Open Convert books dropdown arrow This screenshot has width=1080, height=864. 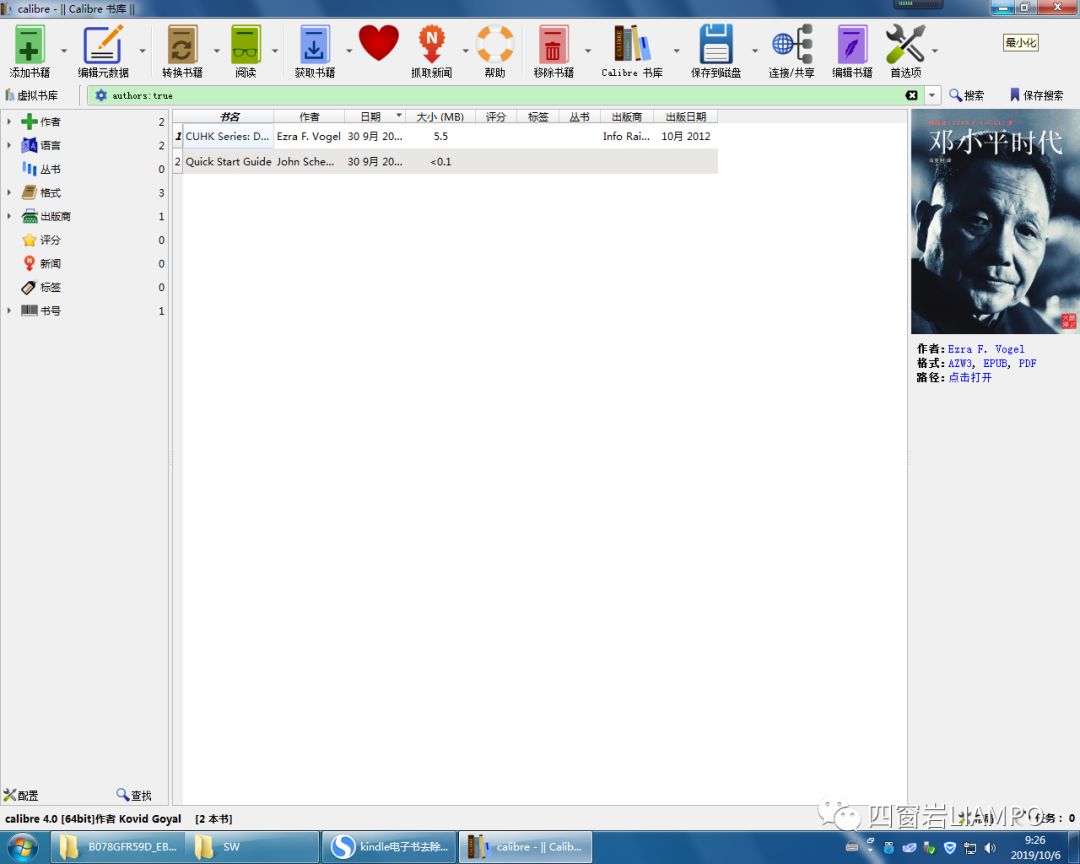tap(216, 50)
